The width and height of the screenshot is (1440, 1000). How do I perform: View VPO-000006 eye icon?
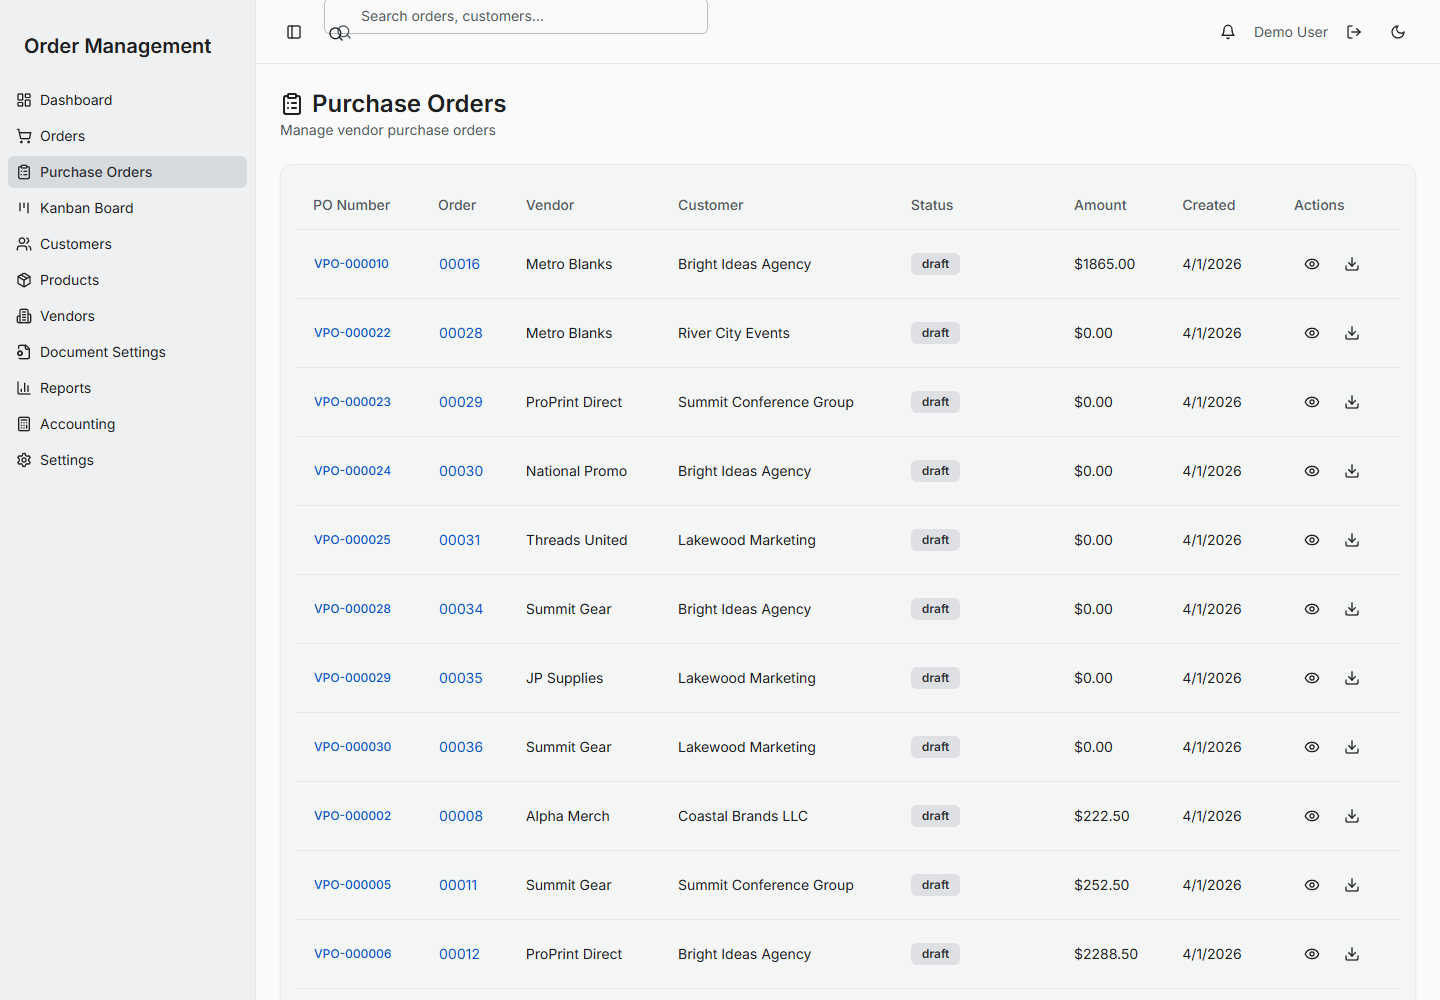1312,954
